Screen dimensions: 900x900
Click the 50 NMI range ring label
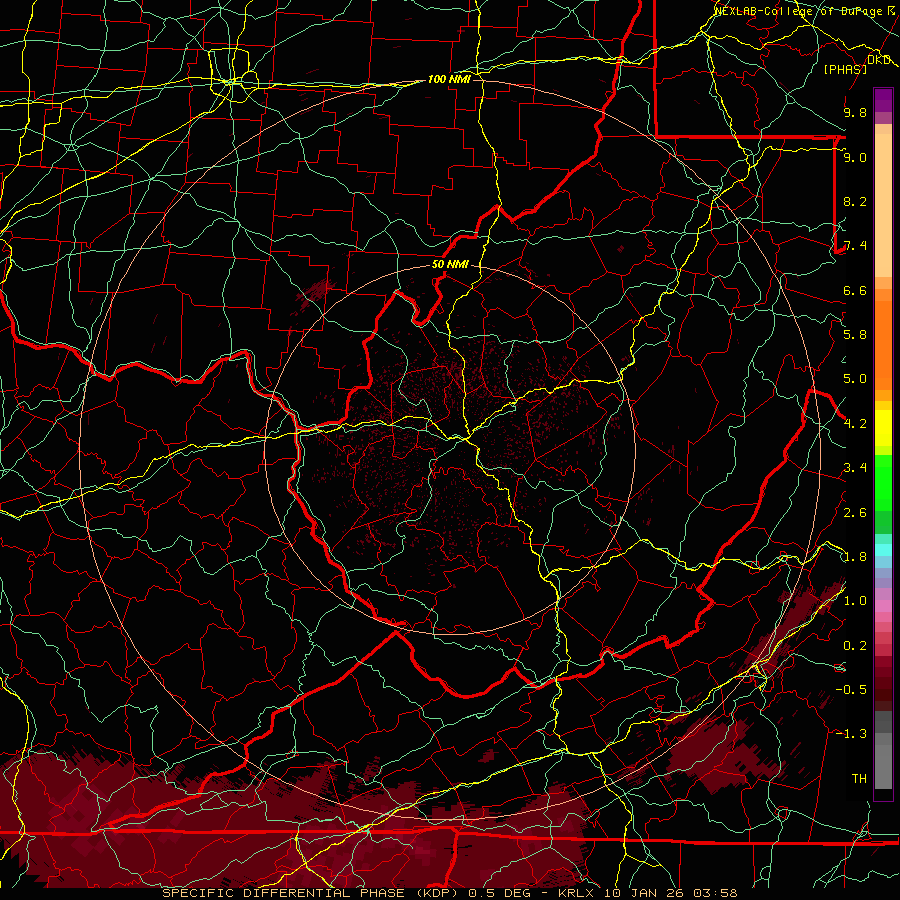[x=450, y=264]
